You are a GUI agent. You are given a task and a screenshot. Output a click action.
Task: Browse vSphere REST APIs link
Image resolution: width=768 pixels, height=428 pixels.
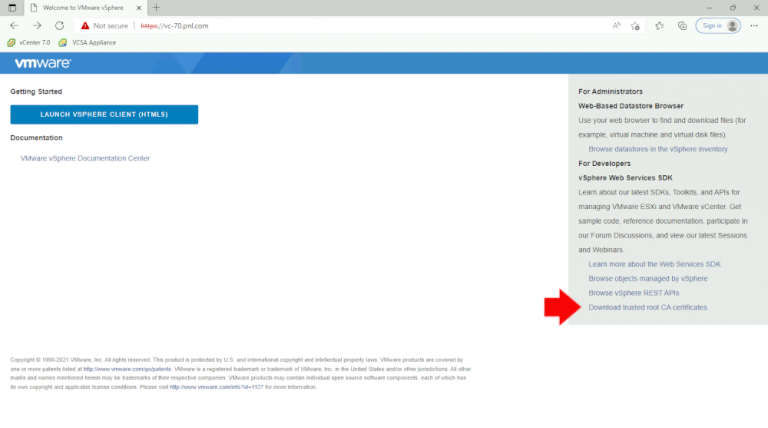(634, 293)
